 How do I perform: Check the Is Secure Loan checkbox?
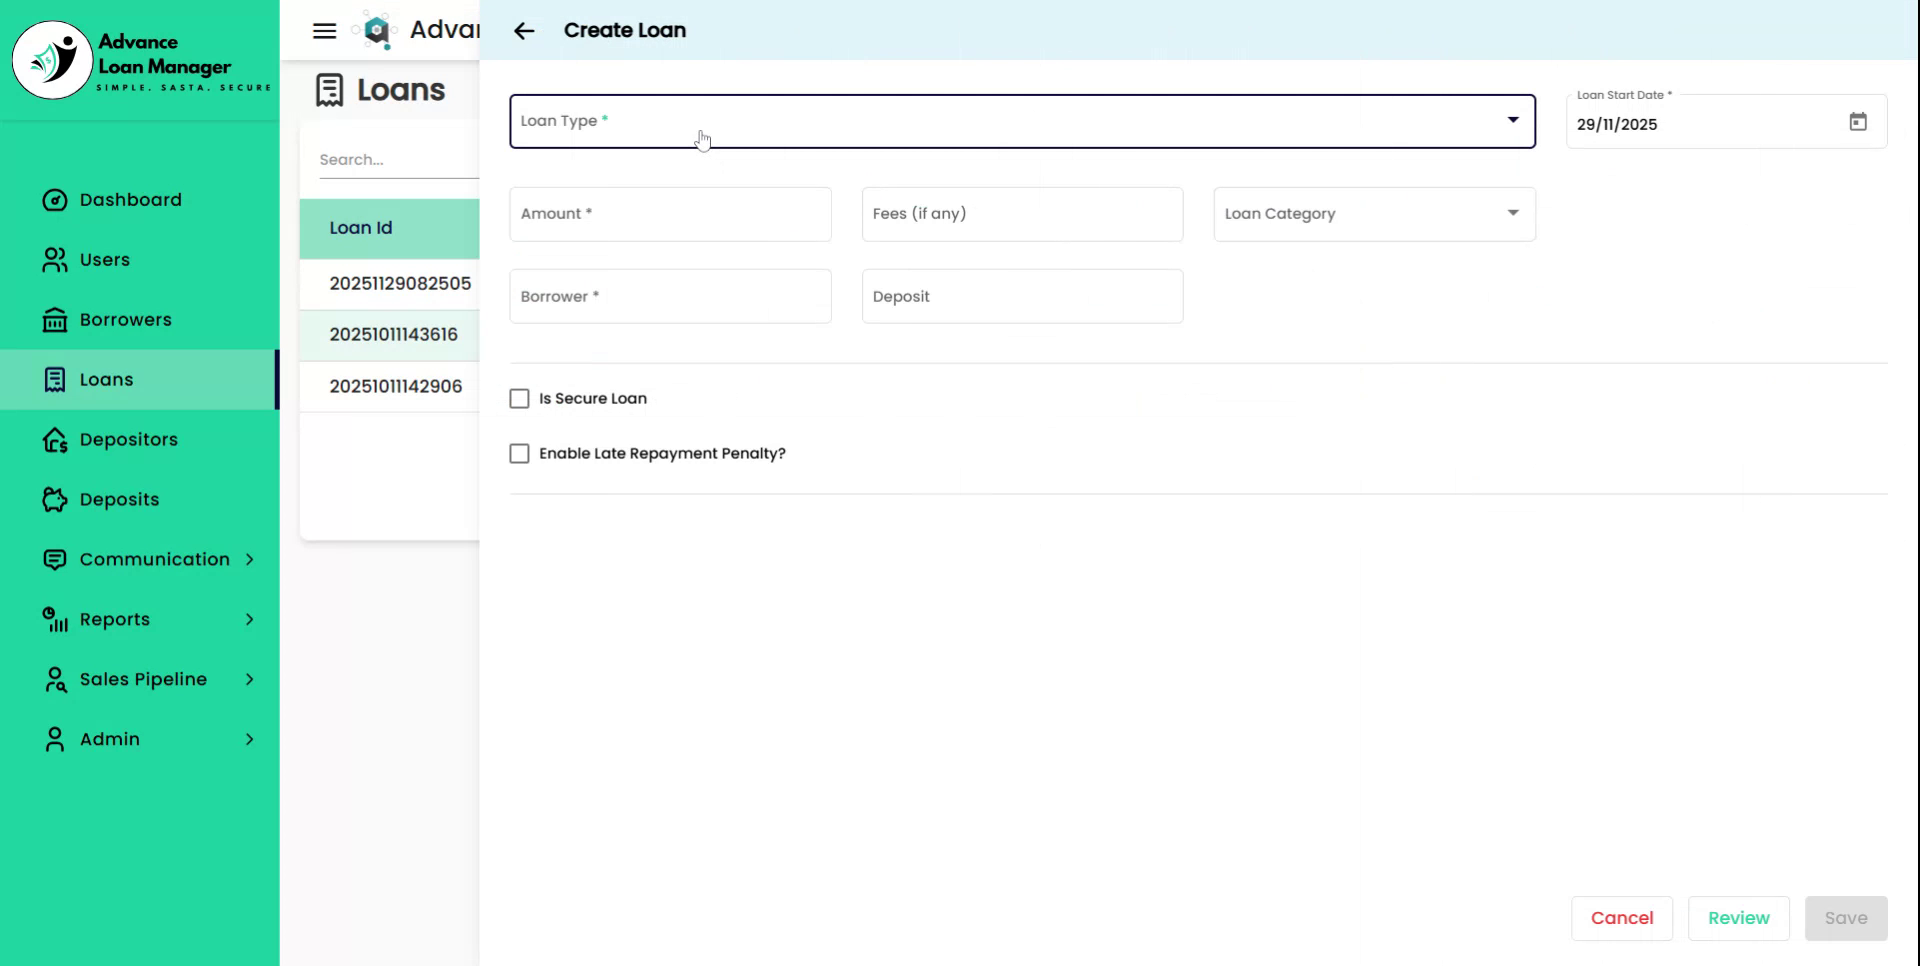point(519,398)
